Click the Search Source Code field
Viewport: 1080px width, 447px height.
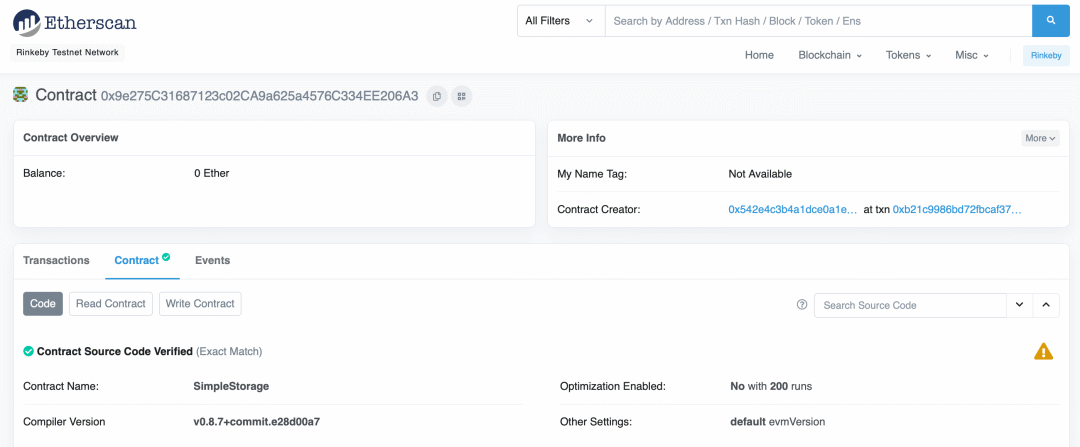pos(910,304)
